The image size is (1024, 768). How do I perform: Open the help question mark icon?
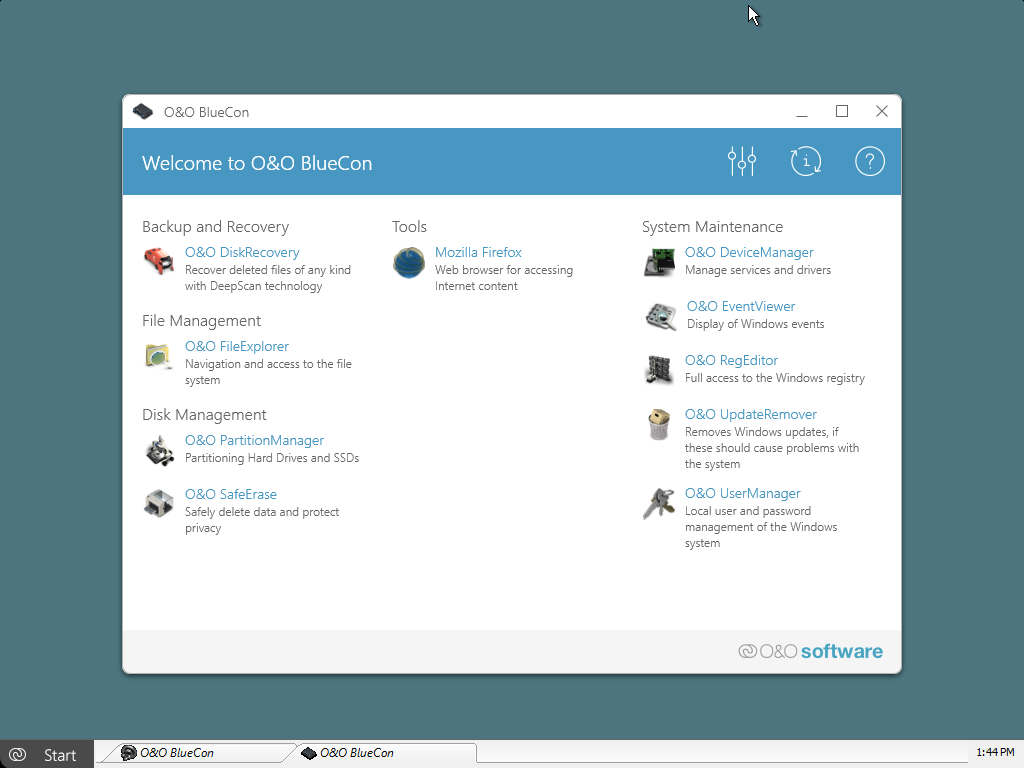point(870,161)
